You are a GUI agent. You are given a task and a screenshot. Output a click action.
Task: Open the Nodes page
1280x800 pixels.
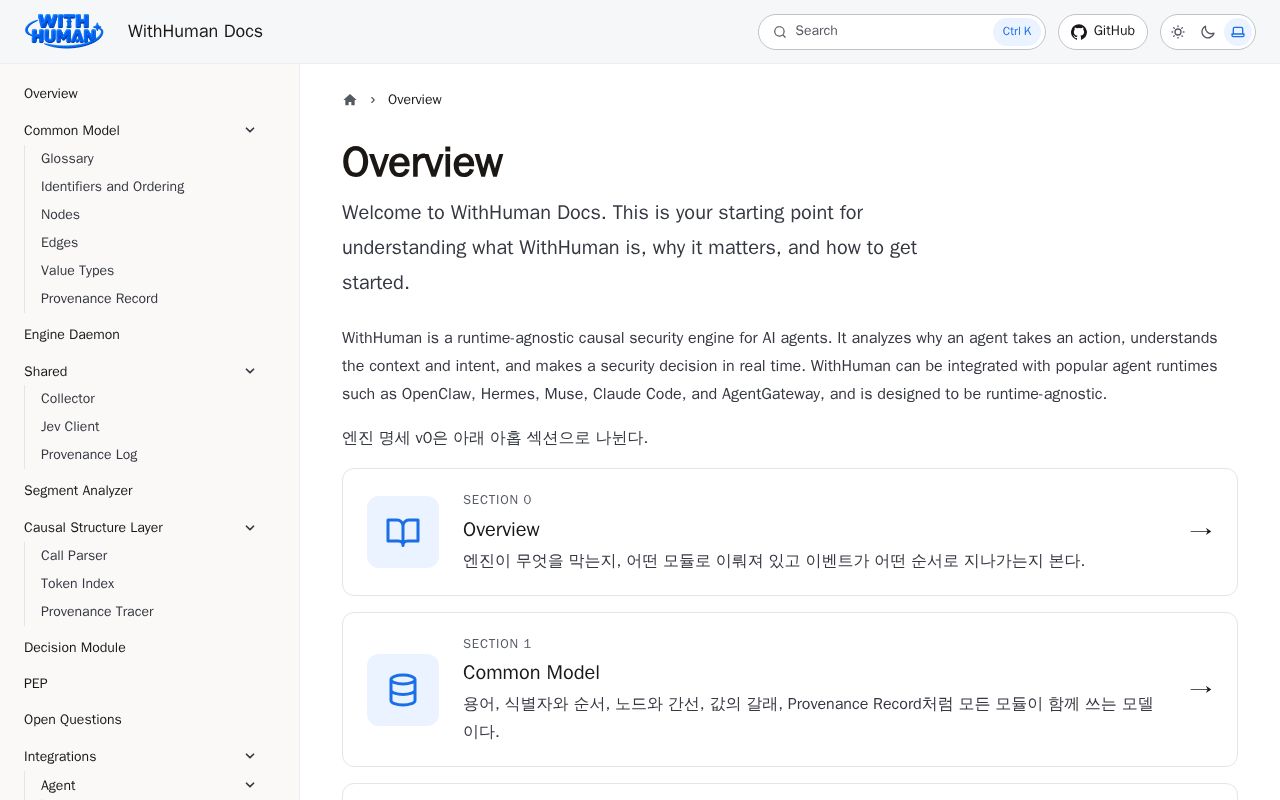[x=60, y=215]
